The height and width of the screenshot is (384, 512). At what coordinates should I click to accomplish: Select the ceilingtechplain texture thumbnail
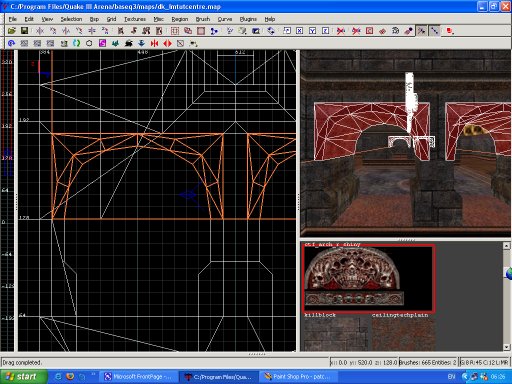click(x=404, y=334)
